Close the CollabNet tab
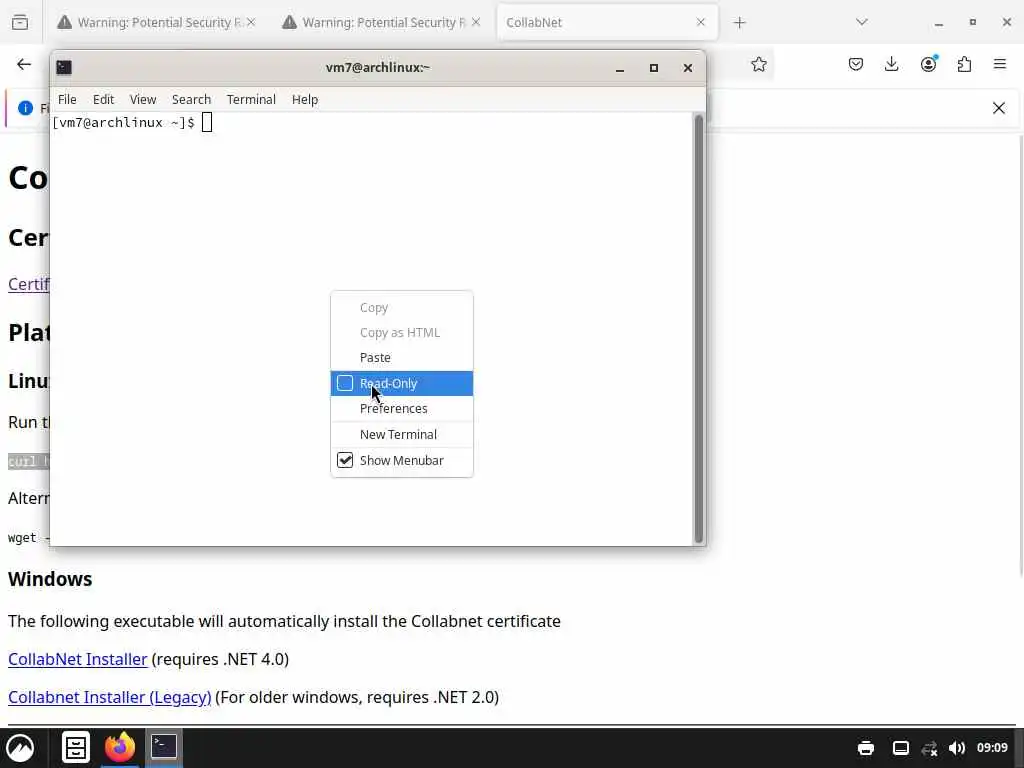Viewport: 1024px width, 768px height. pos(701,22)
